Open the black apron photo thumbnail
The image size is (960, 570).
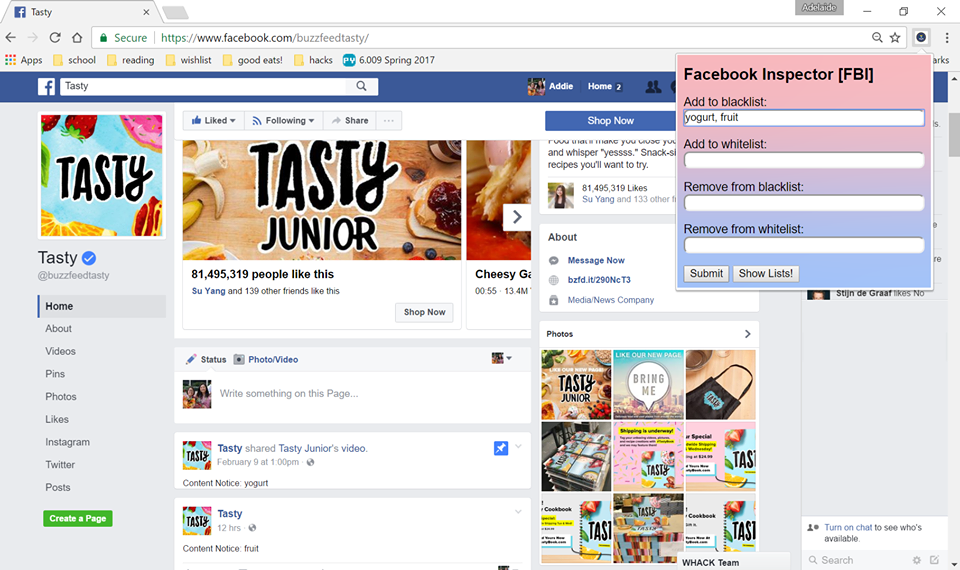pos(721,384)
